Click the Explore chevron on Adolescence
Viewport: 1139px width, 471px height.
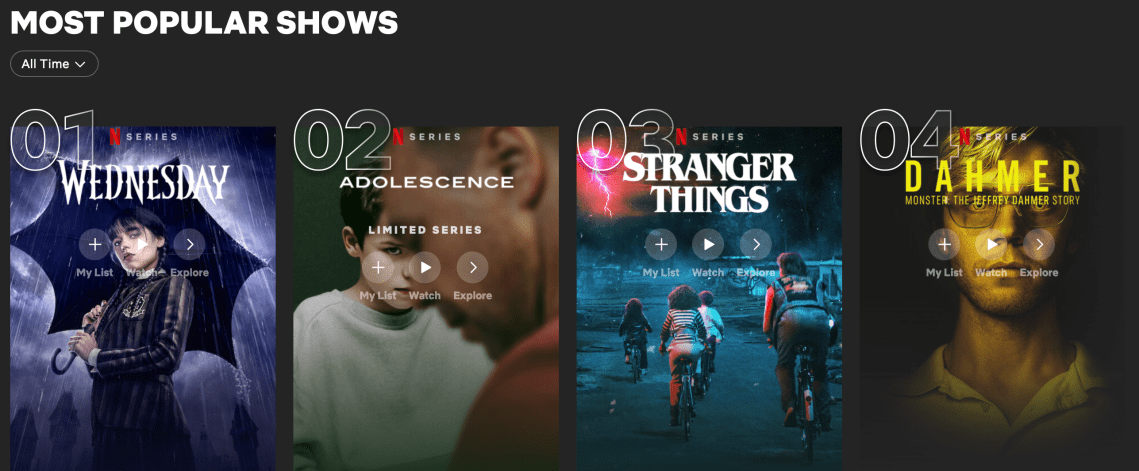pos(473,267)
